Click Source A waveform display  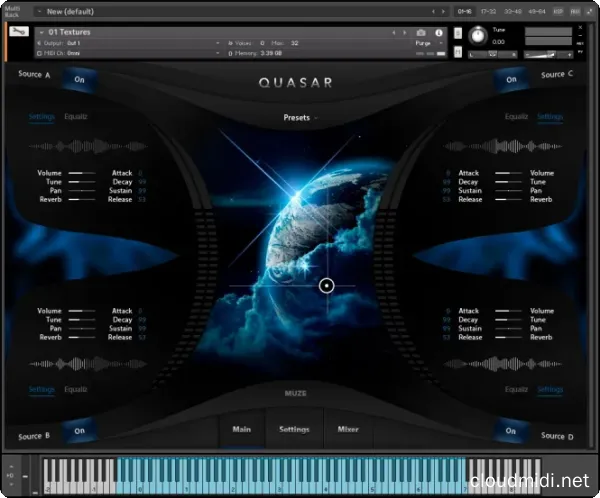pyautogui.click(x=88, y=146)
